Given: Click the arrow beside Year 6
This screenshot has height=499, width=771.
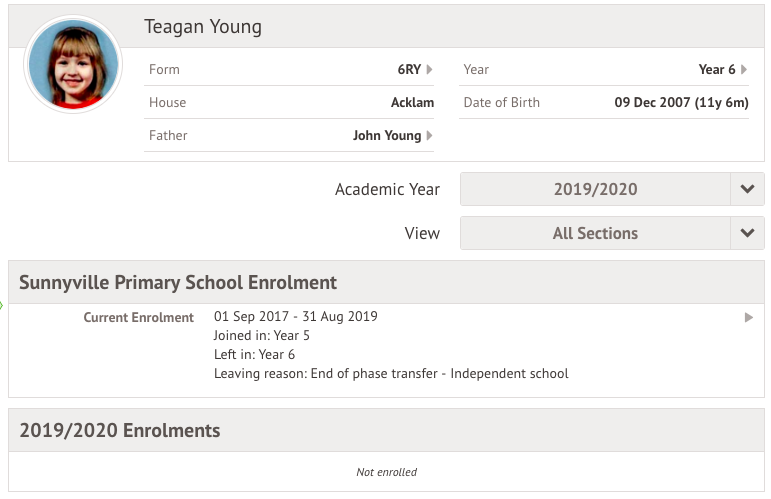Looking at the screenshot, I should [x=744, y=69].
